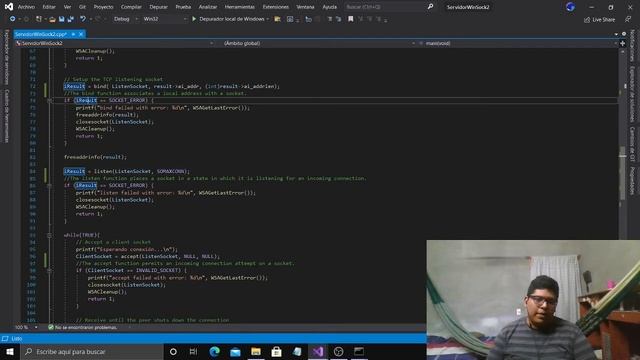Open the Ayuda menu

(329, 7)
